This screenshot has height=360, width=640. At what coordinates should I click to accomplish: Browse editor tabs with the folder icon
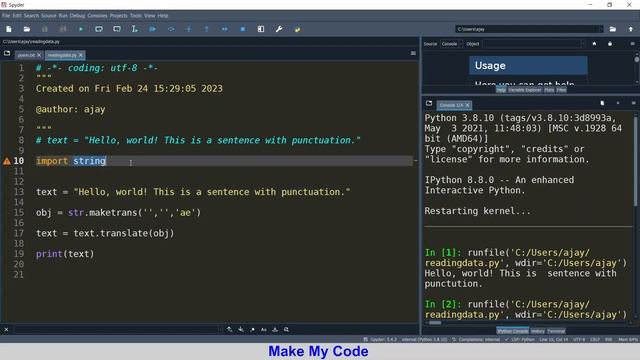coord(7,53)
